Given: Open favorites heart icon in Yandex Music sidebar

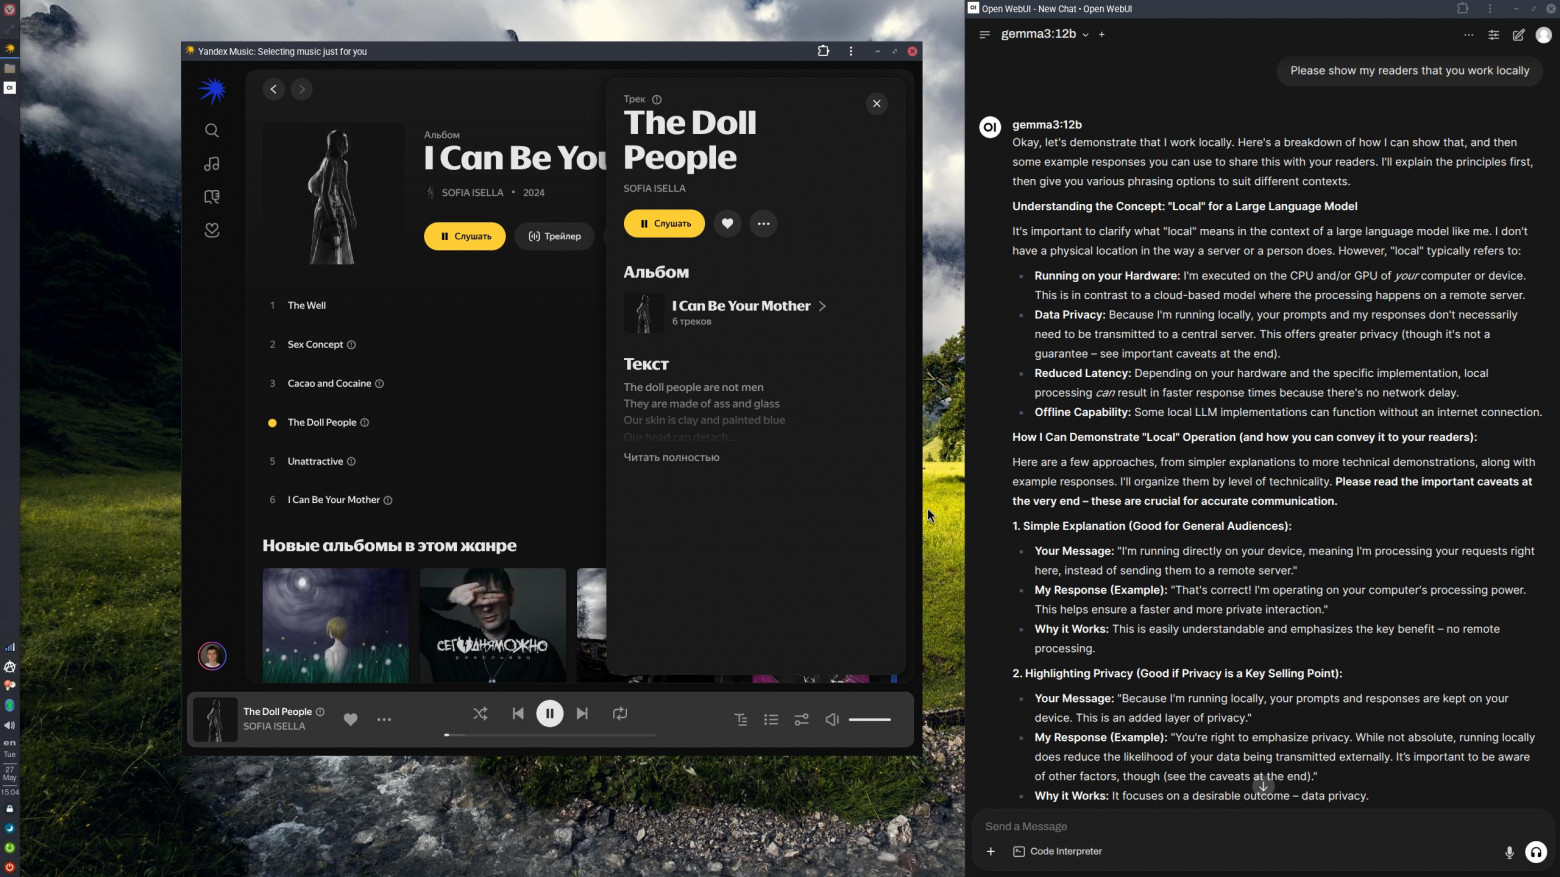Looking at the screenshot, I should click(x=212, y=230).
